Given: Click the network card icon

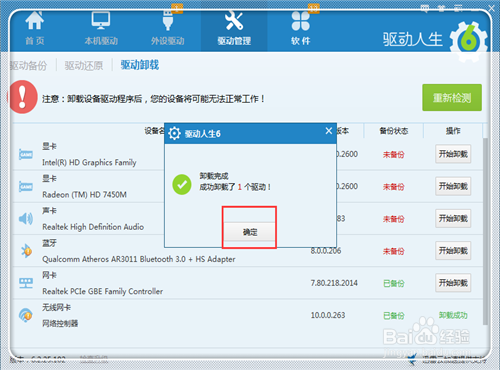Looking at the screenshot, I should [26, 283].
